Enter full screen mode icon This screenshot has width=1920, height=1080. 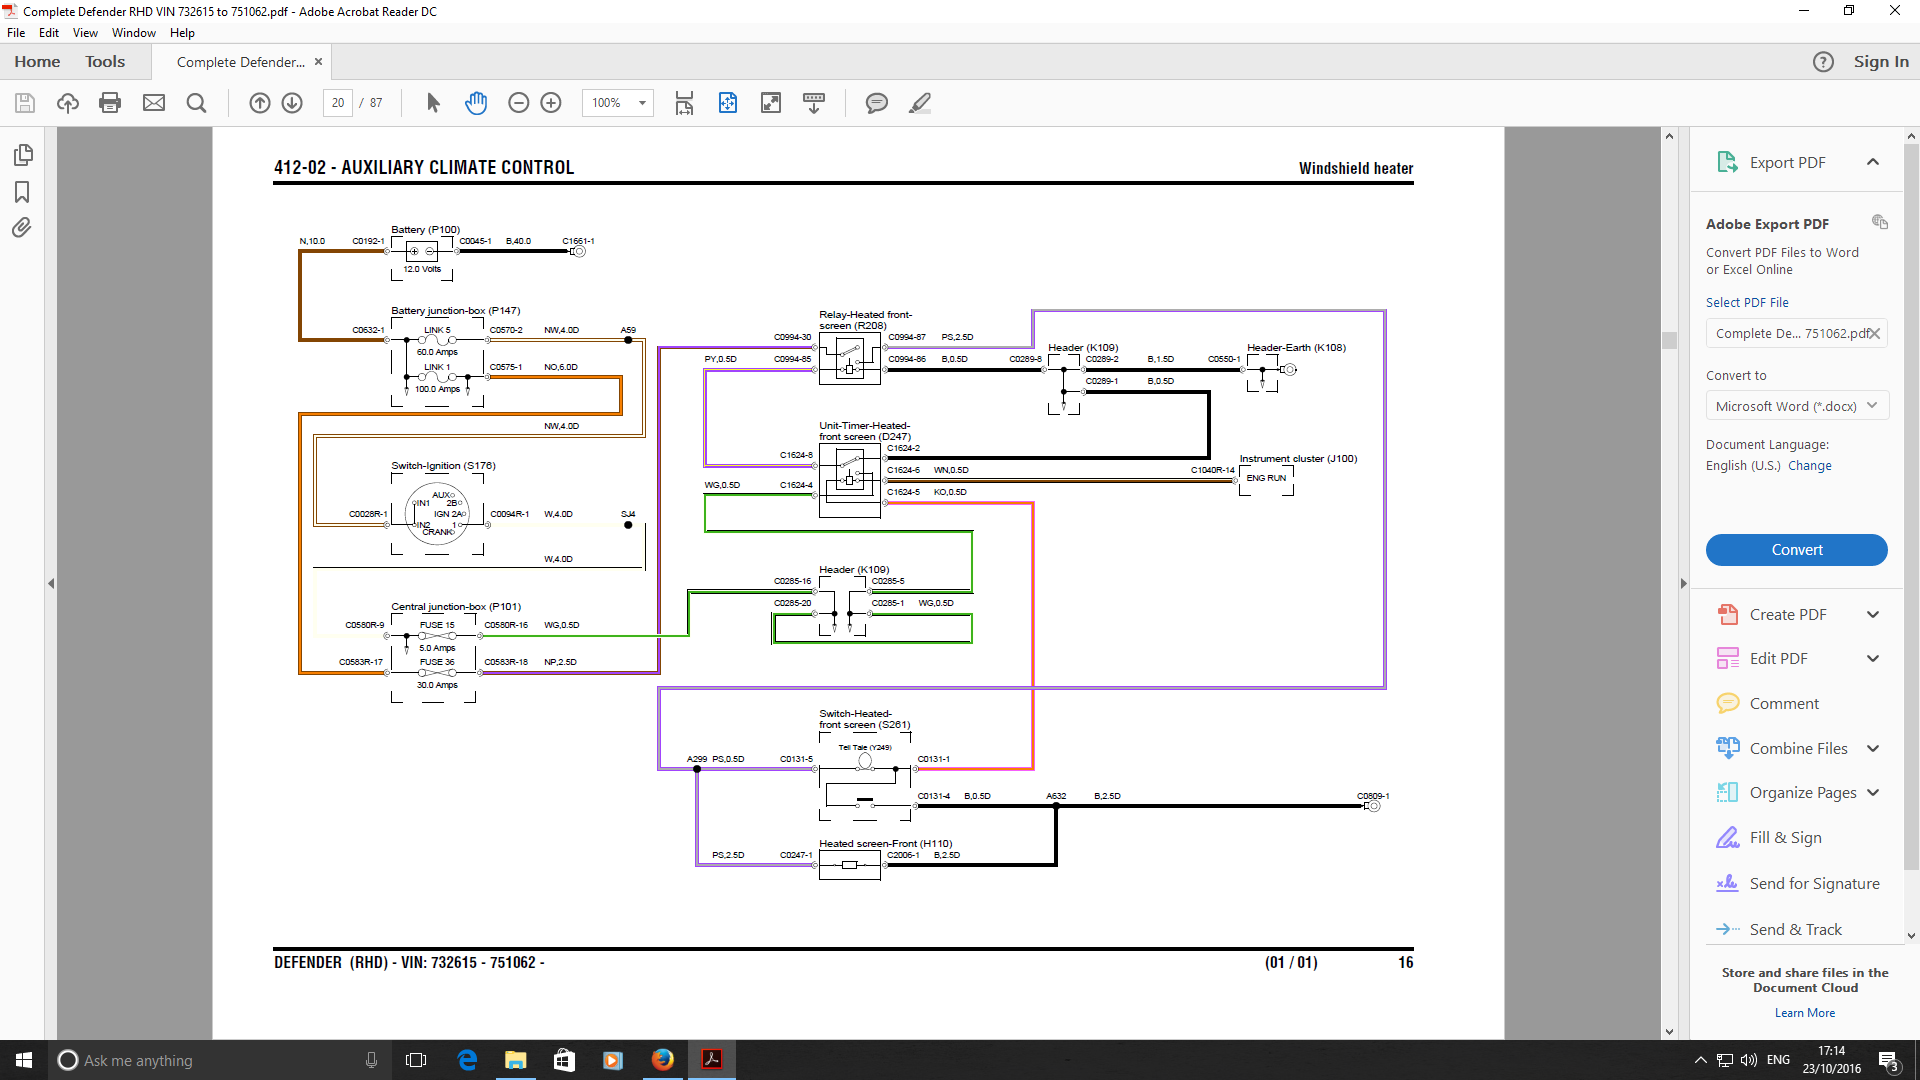pos(771,103)
